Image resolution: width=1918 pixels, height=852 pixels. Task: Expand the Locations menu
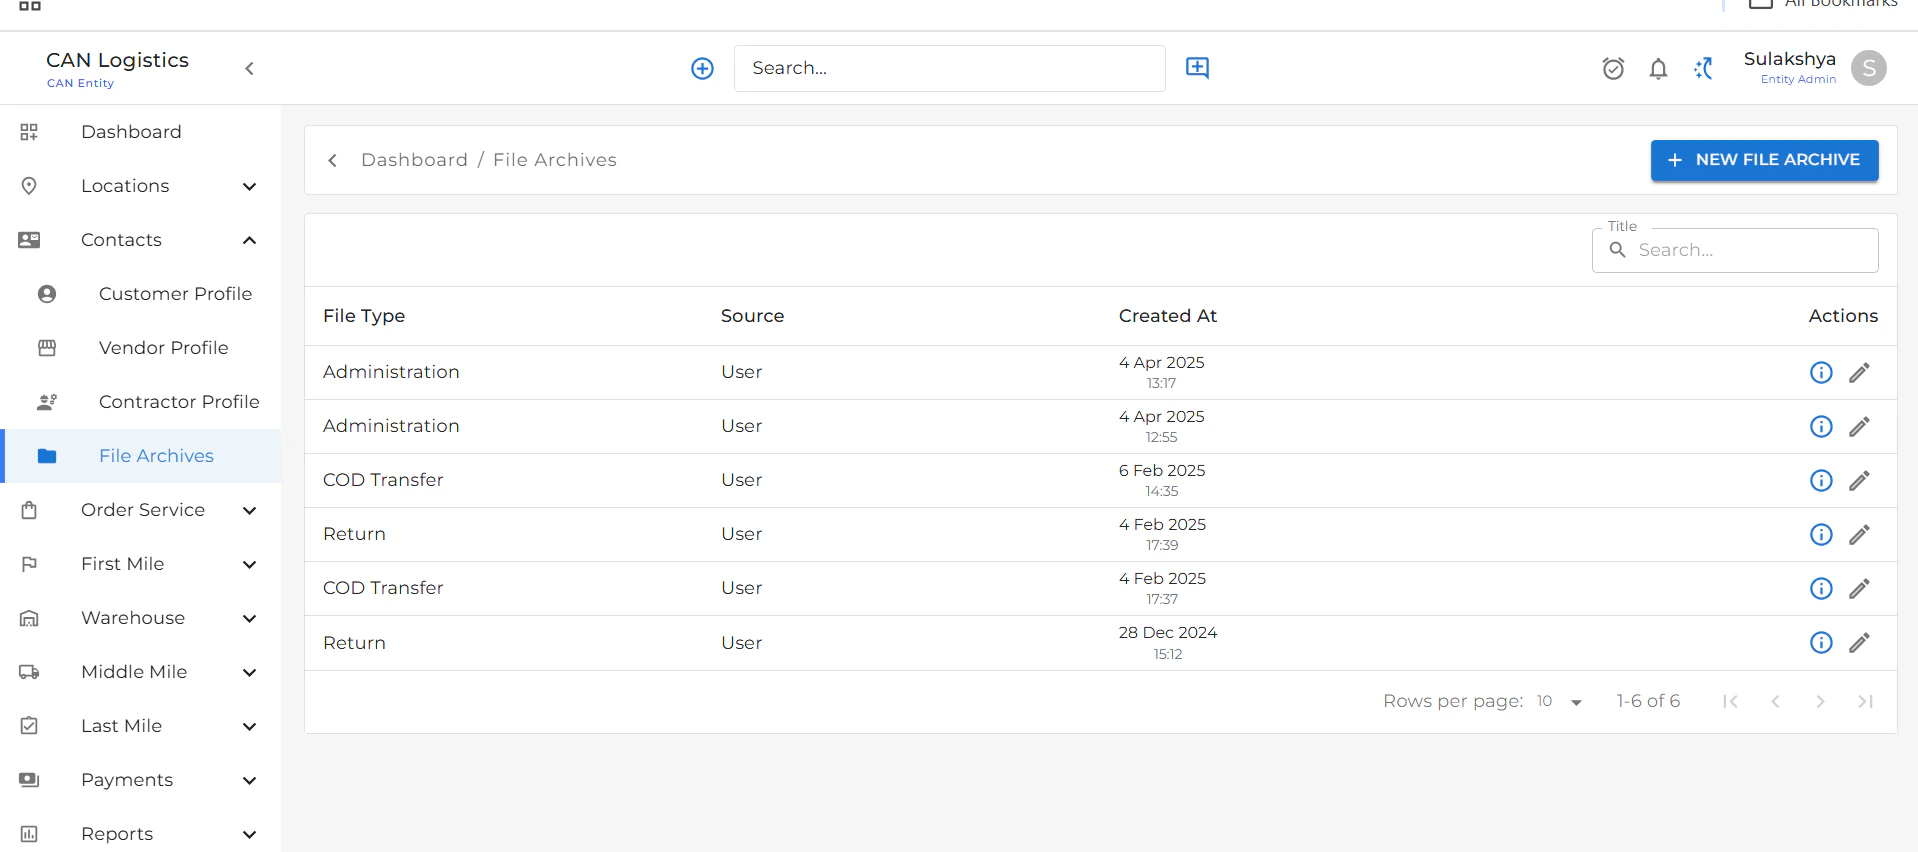(250, 186)
